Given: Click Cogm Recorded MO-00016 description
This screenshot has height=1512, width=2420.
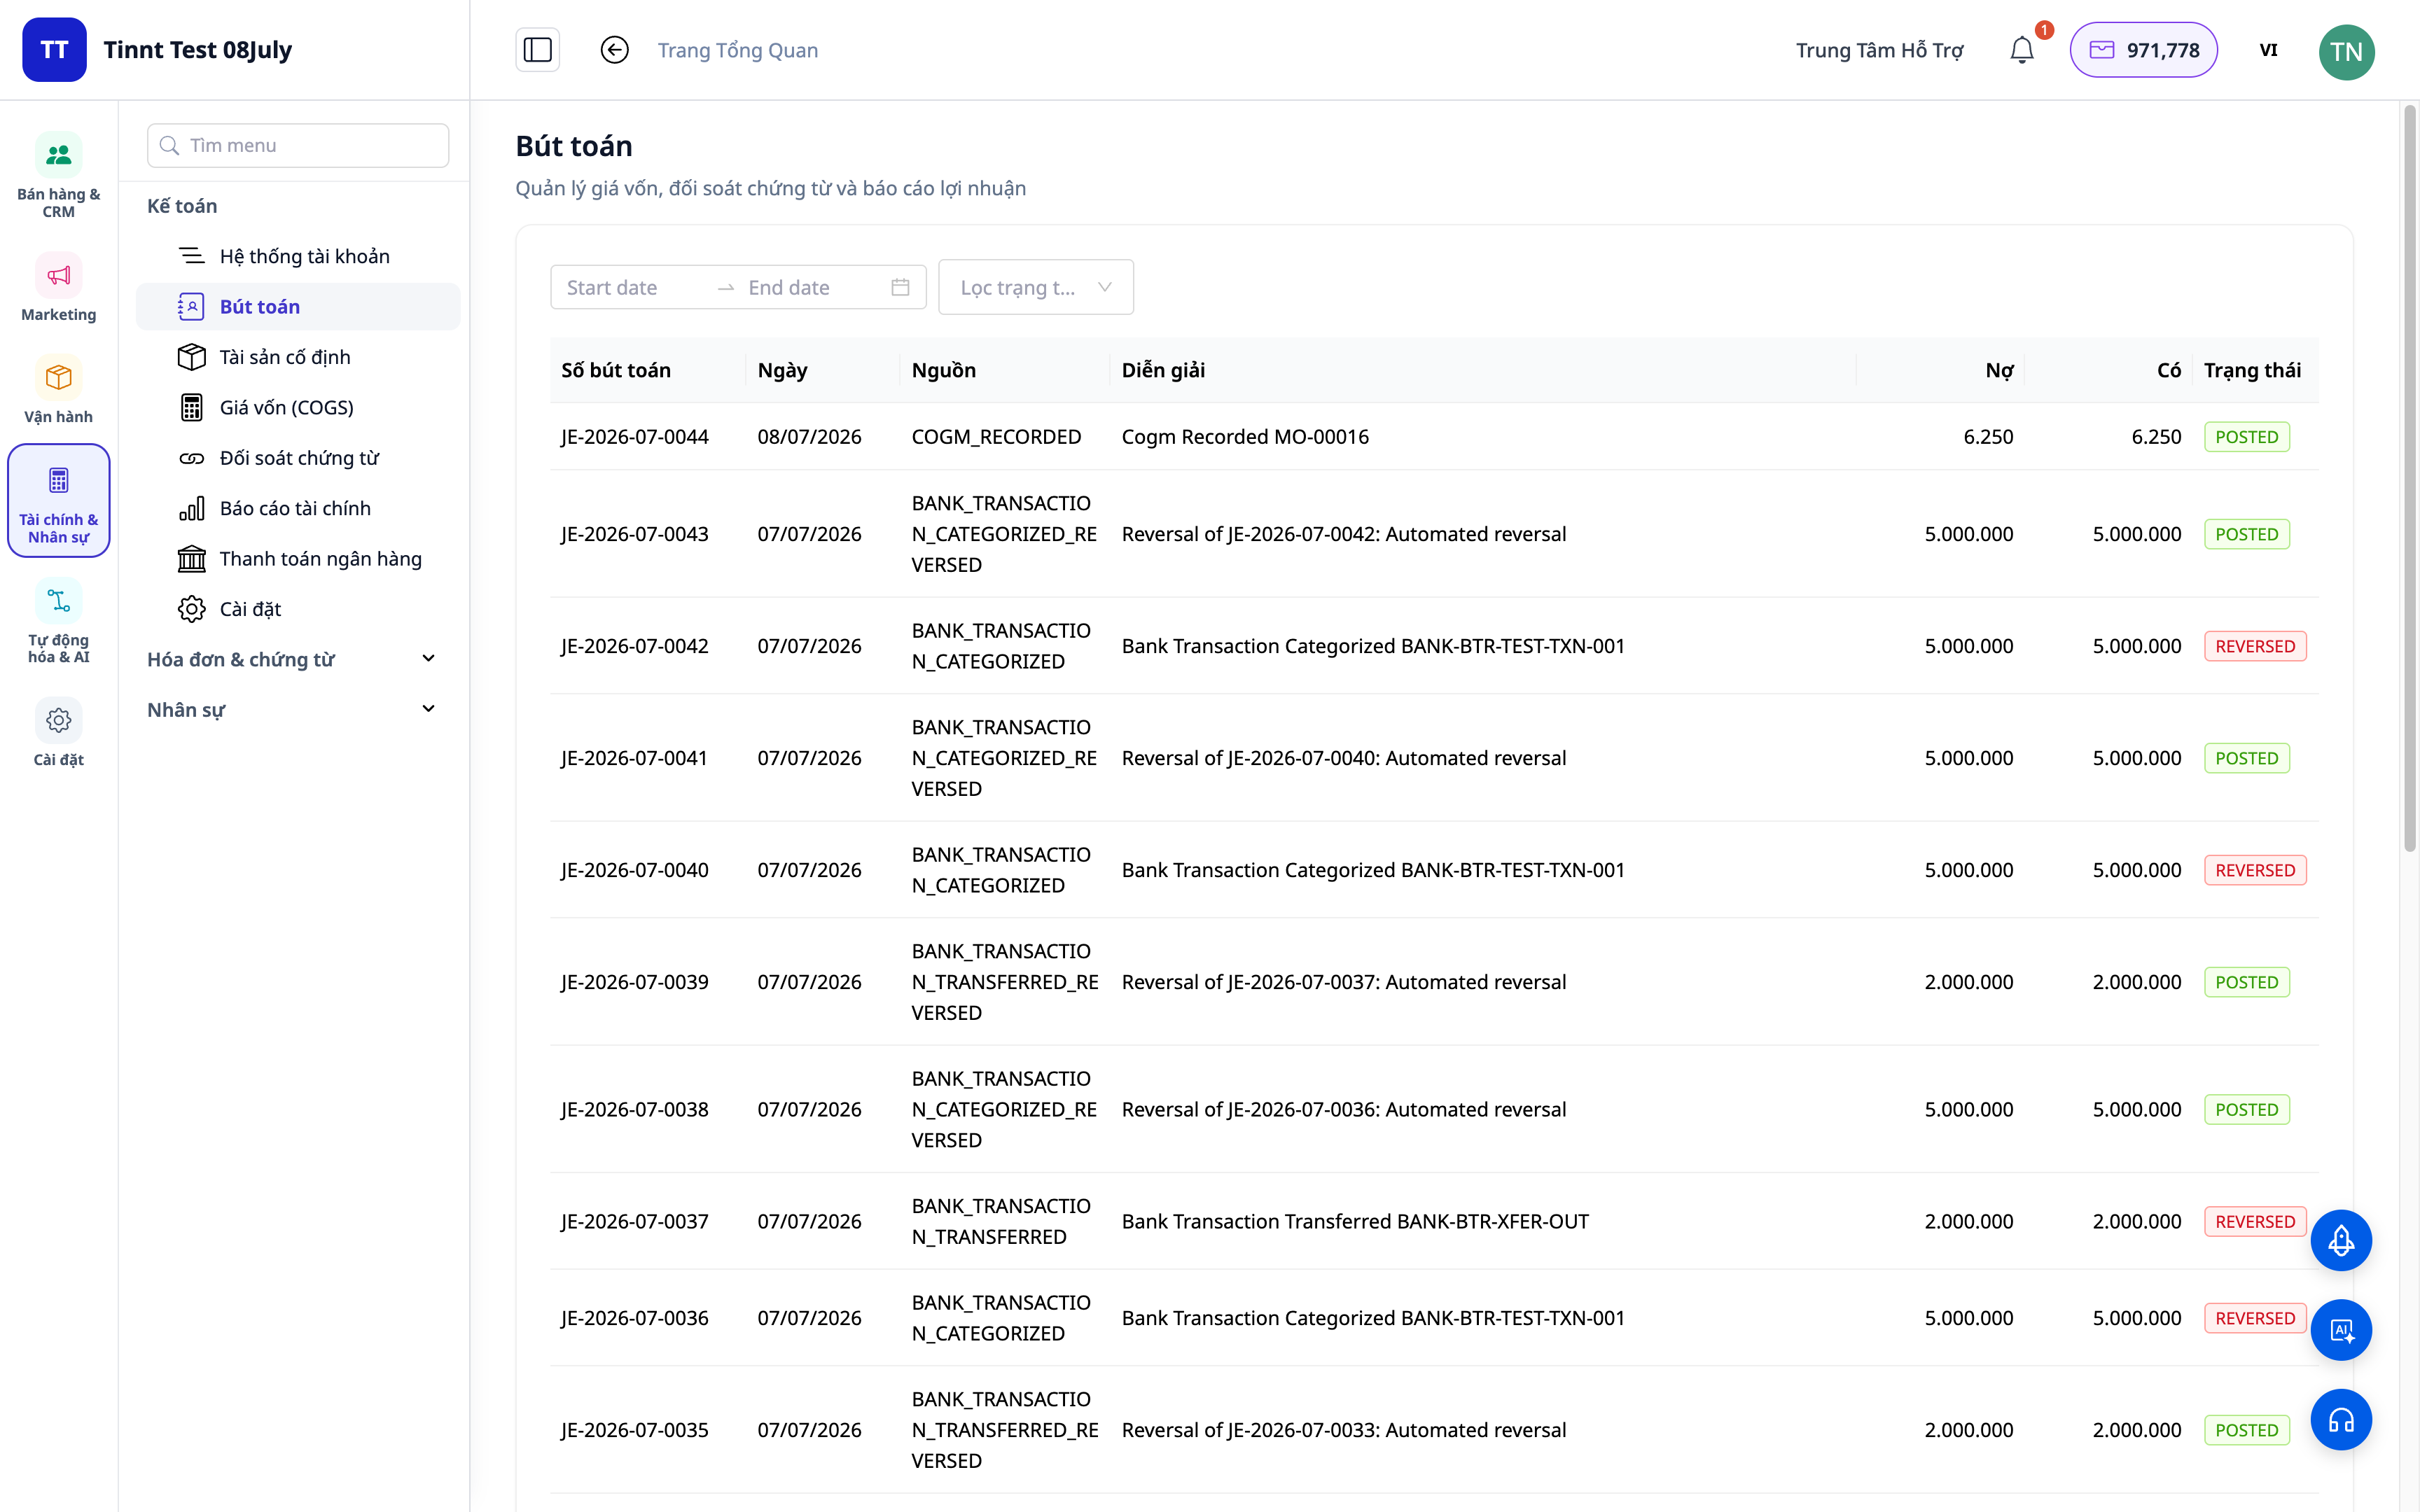Looking at the screenshot, I should point(1245,436).
